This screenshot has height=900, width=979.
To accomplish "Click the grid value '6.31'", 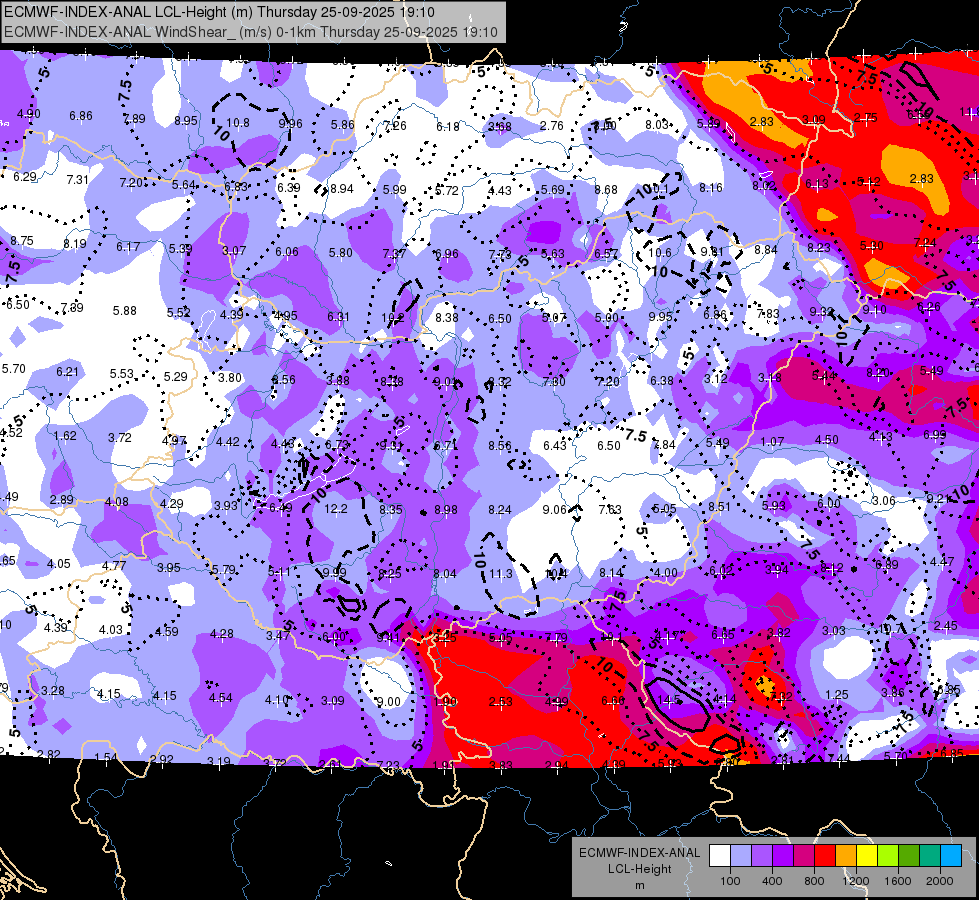I will (x=338, y=317).
